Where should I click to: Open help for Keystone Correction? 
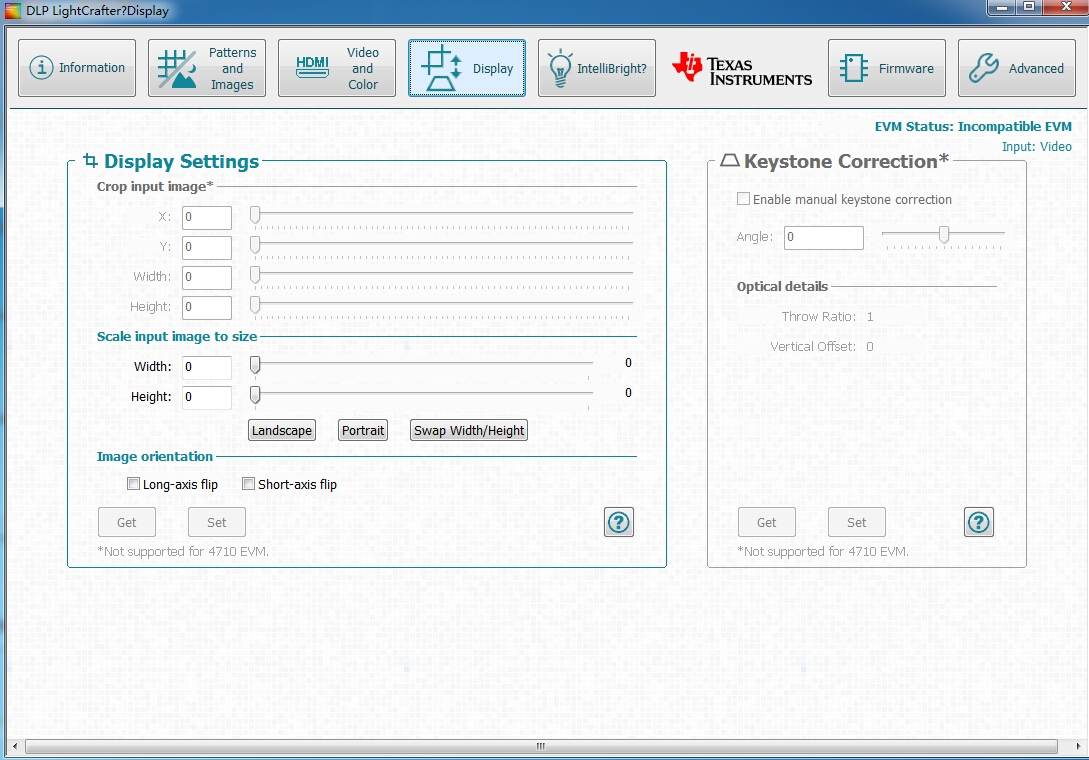pyautogui.click(x=979, y=522)
